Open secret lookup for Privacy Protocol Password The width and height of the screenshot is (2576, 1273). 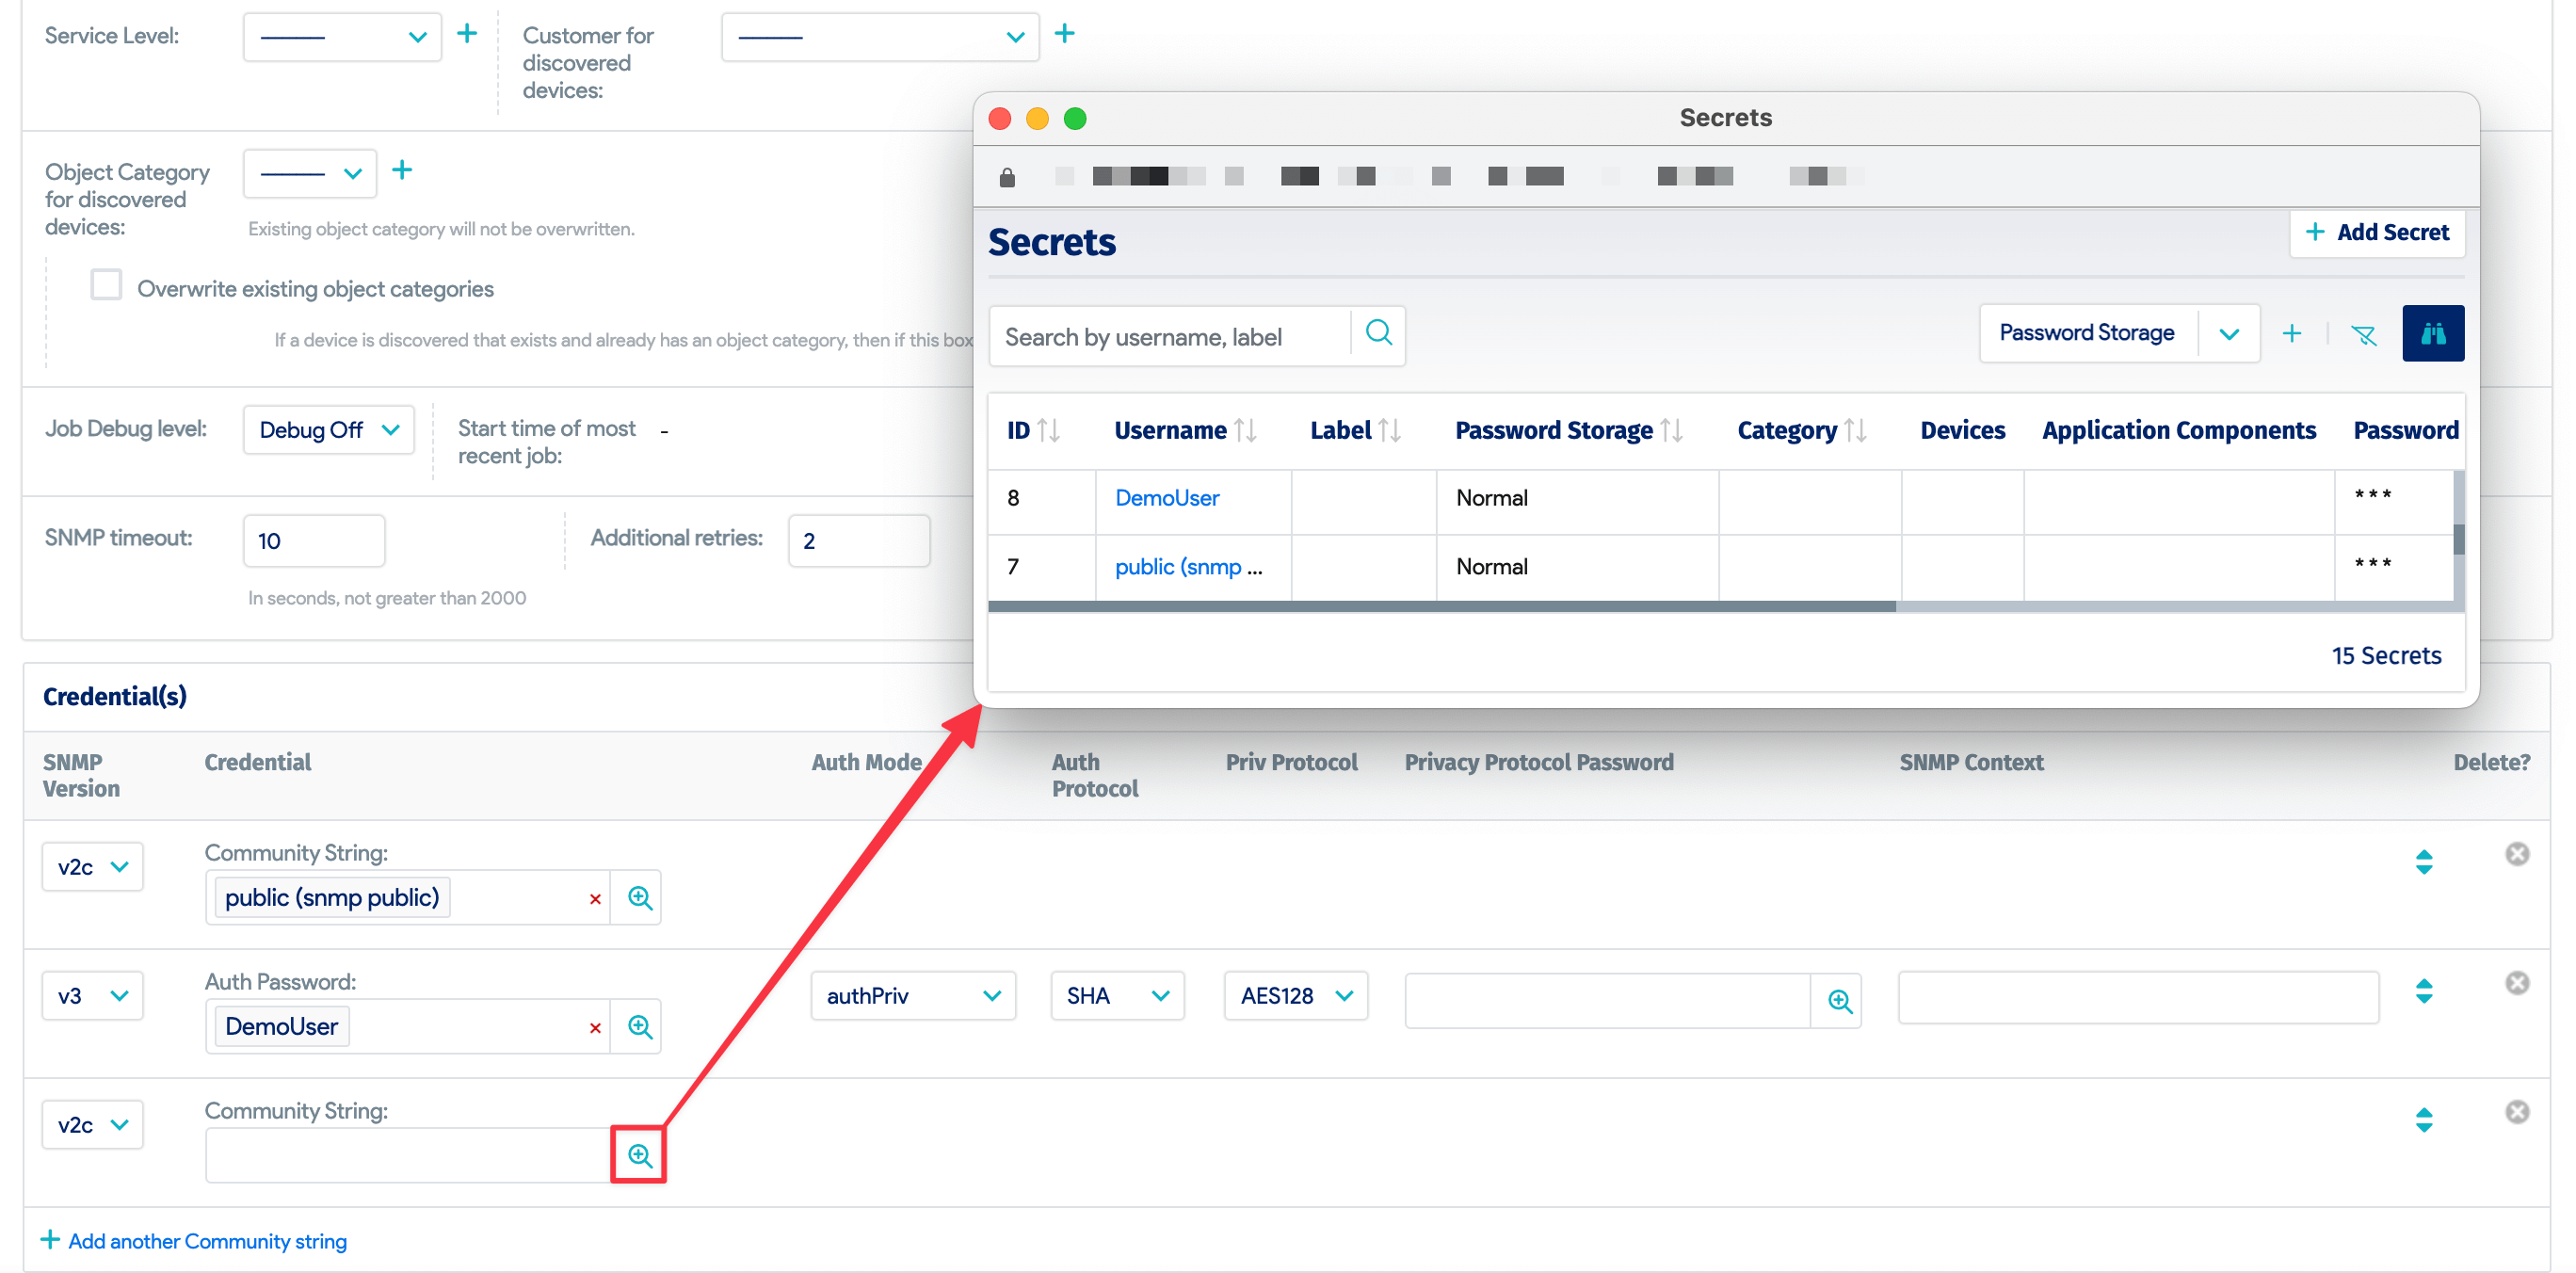1838,1000
